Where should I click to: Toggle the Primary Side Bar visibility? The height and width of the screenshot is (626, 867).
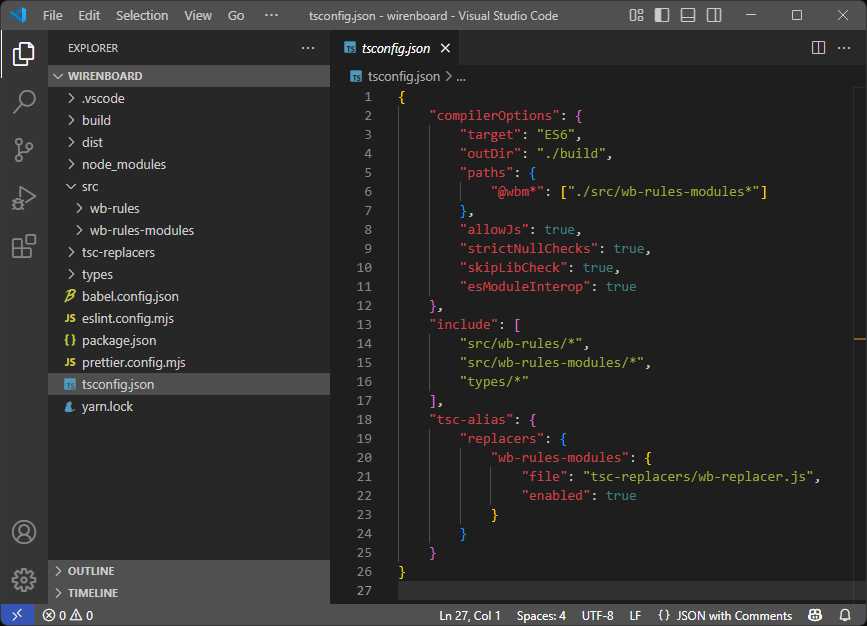tap(661, 15)
